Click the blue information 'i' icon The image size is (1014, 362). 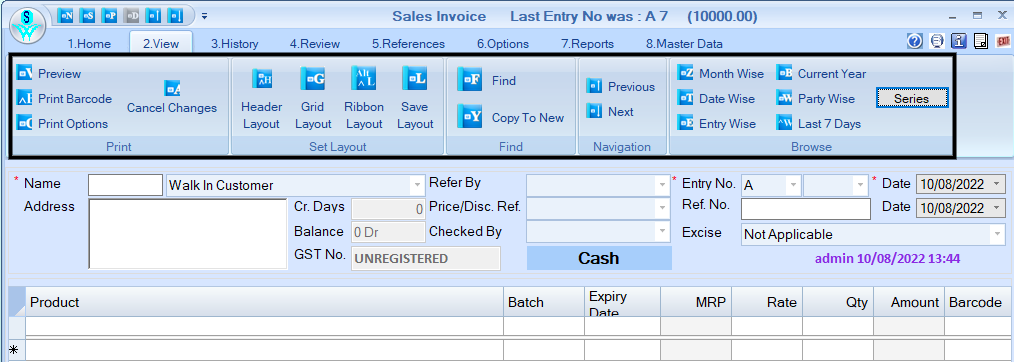tap(959, 41)
